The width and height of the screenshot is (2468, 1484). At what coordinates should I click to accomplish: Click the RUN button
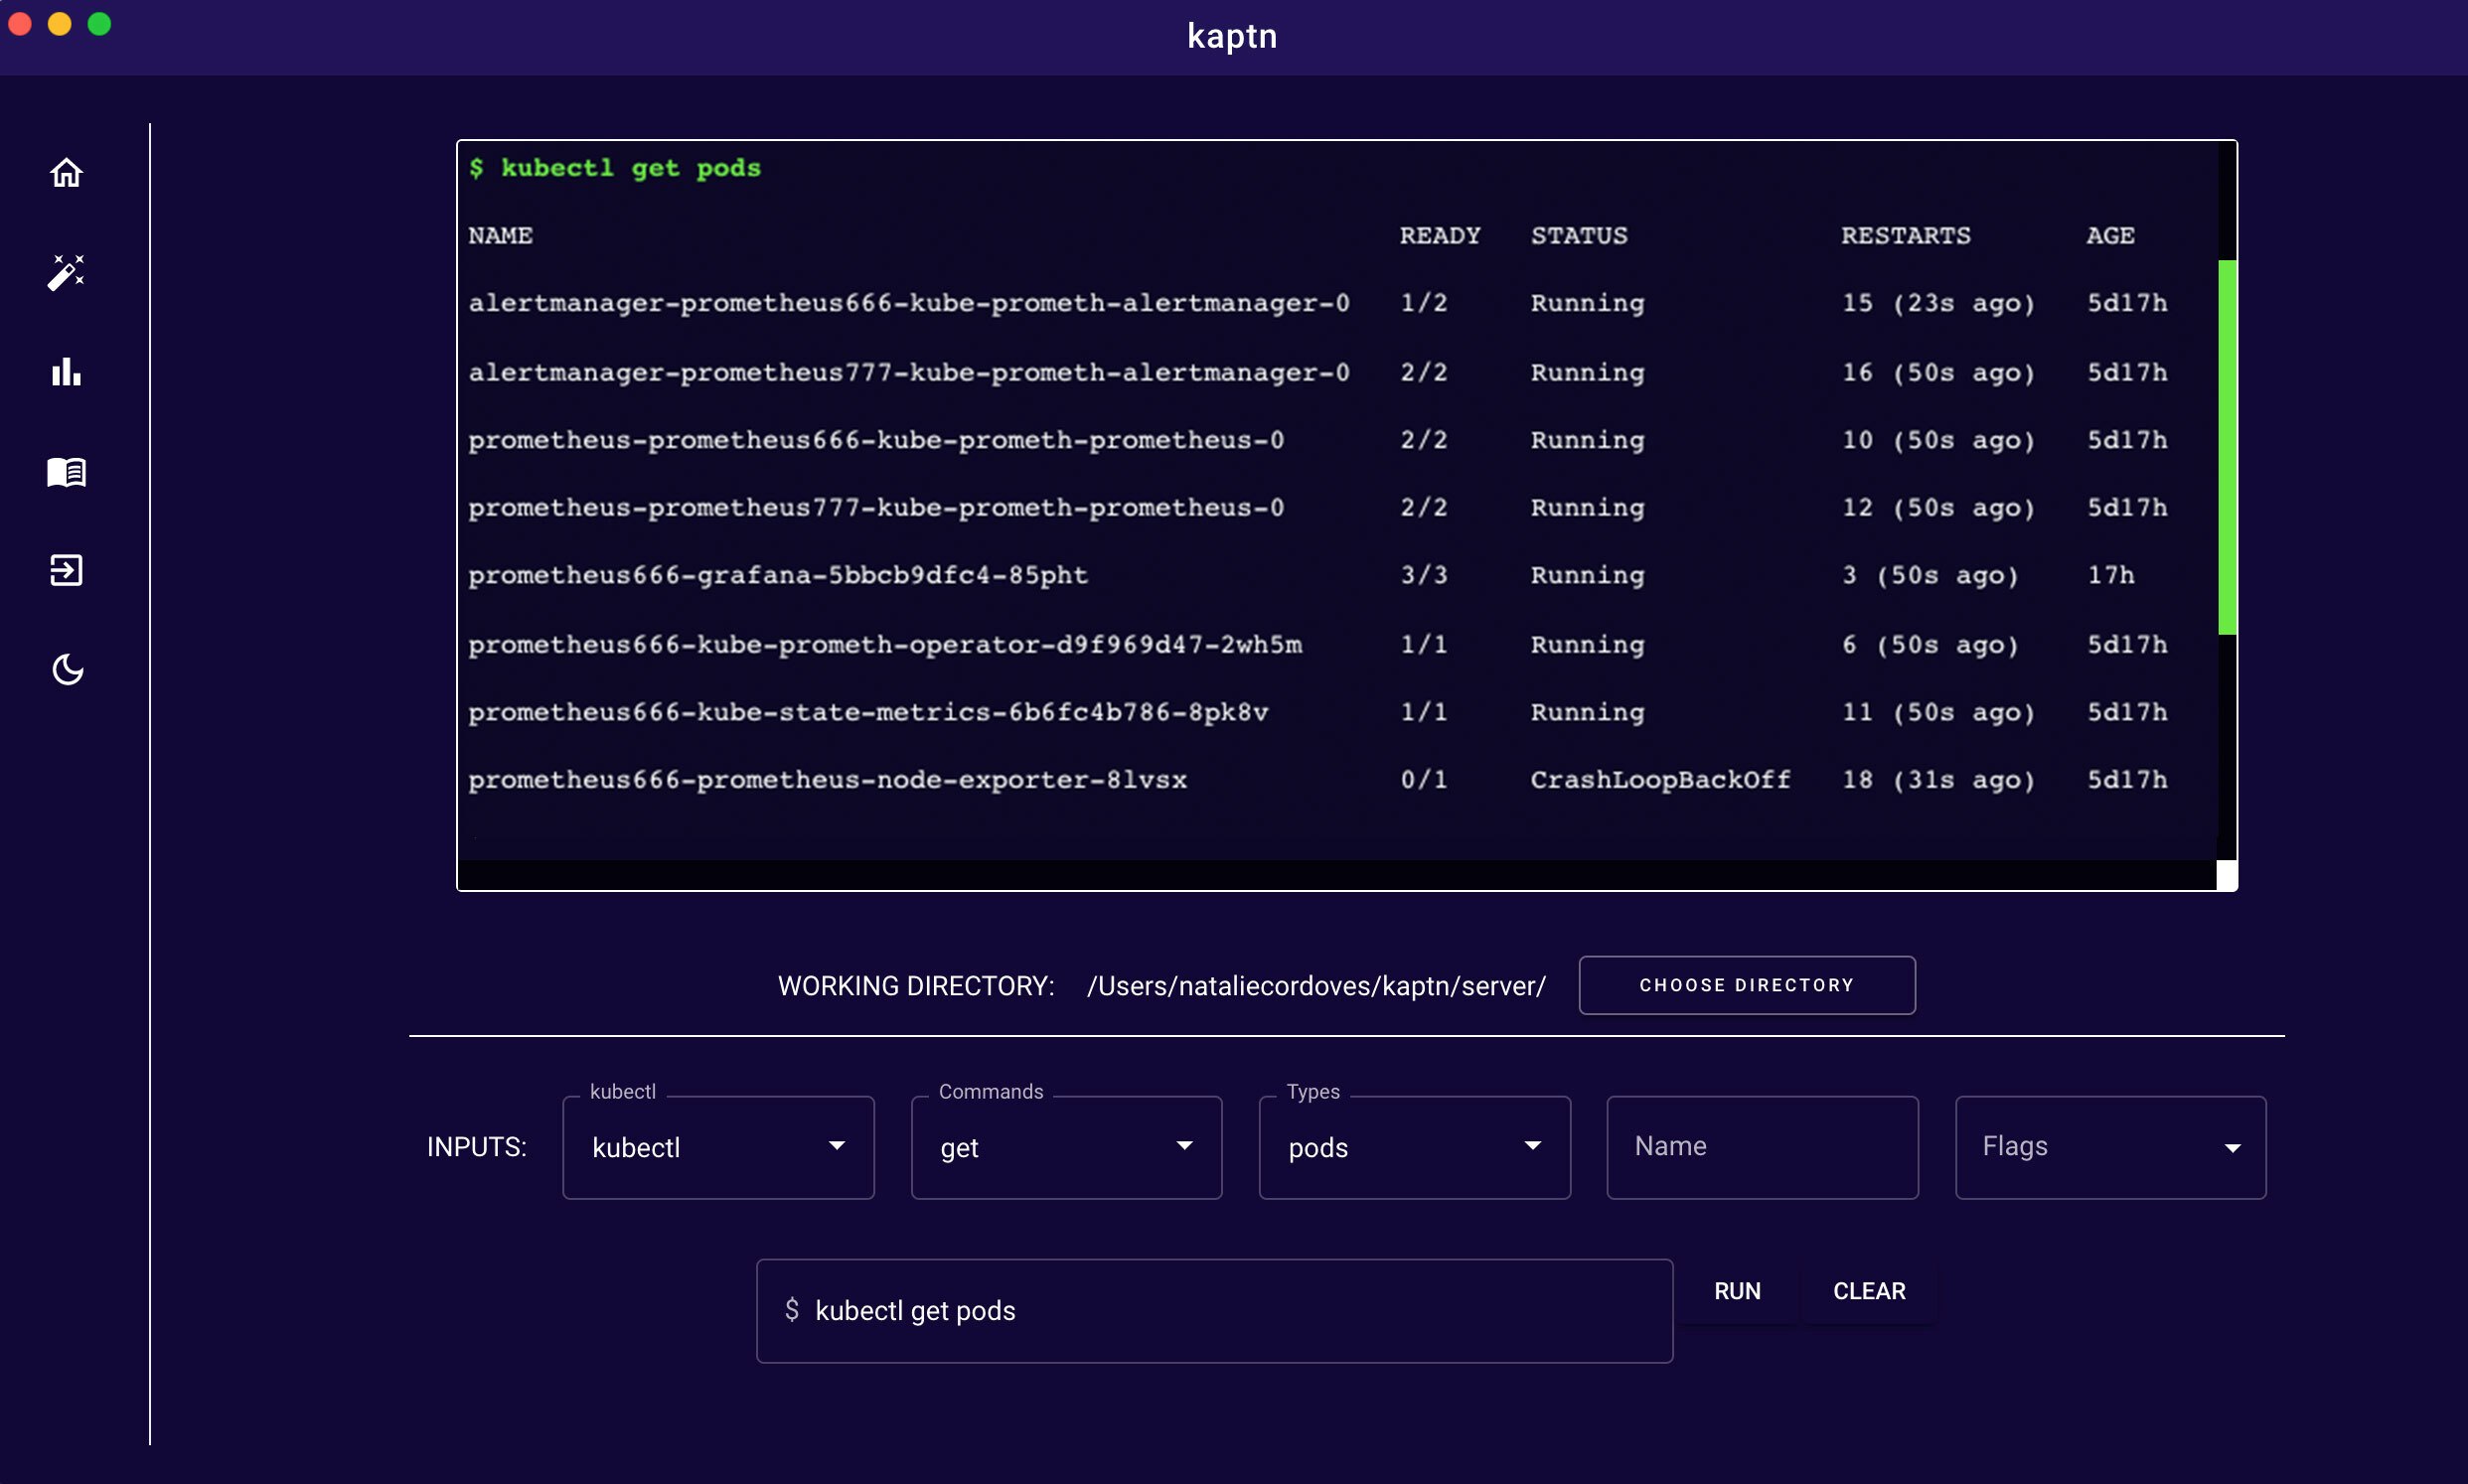1737,1291
